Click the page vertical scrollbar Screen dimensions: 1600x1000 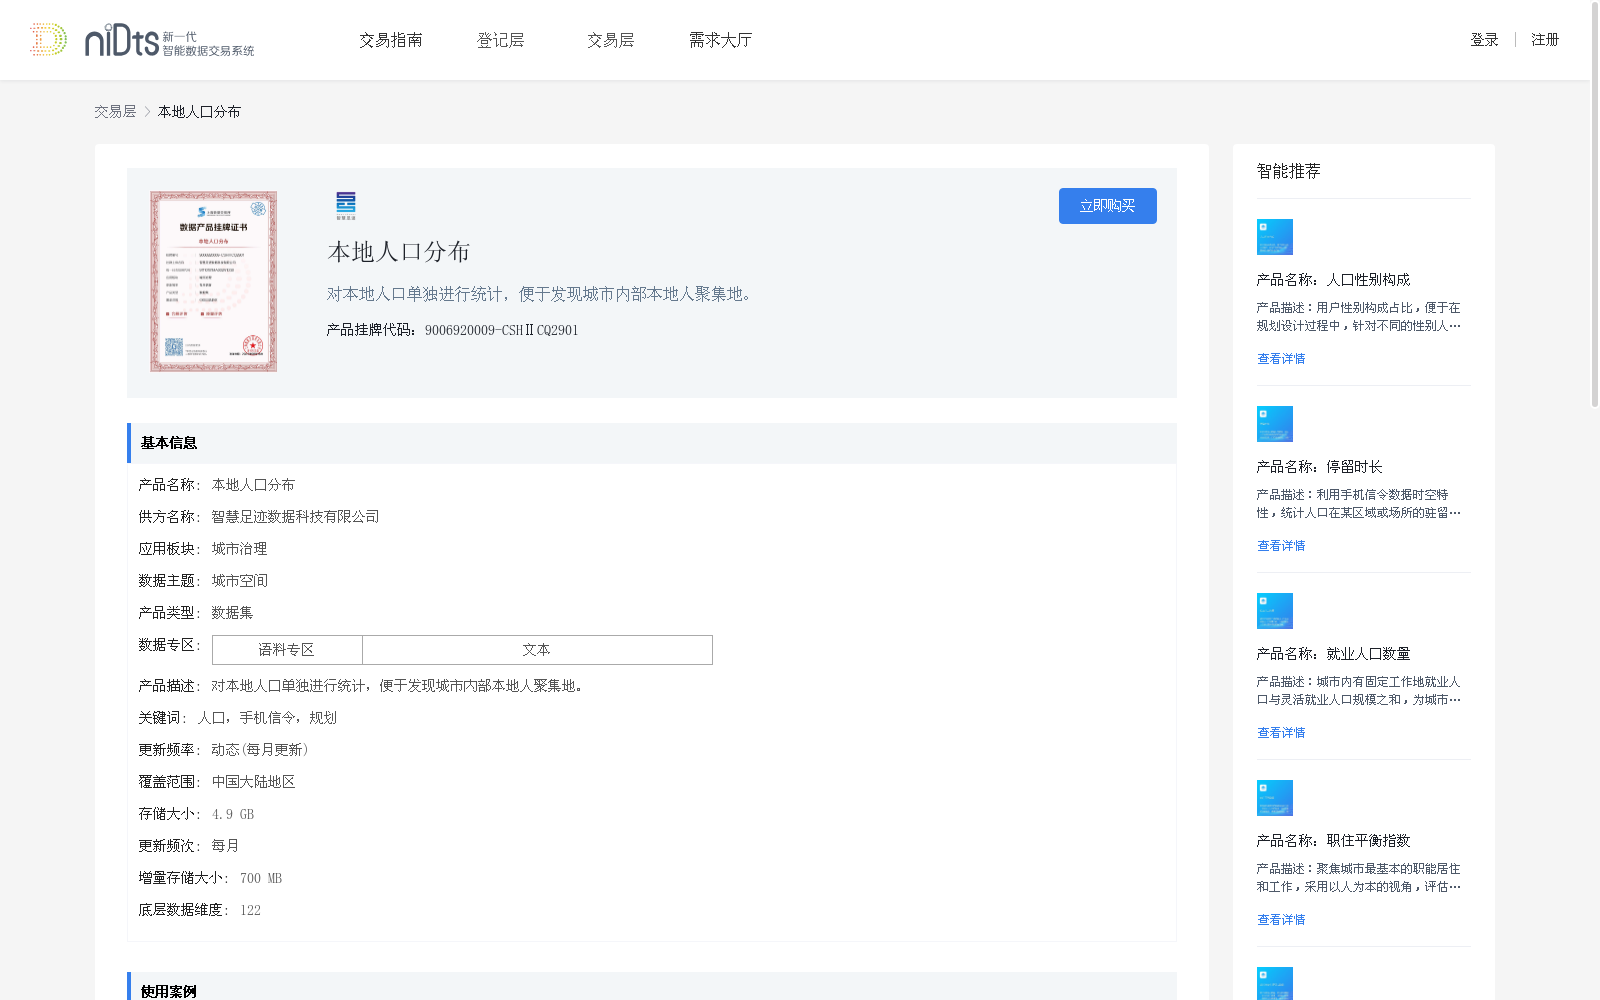pos(1594,204)
